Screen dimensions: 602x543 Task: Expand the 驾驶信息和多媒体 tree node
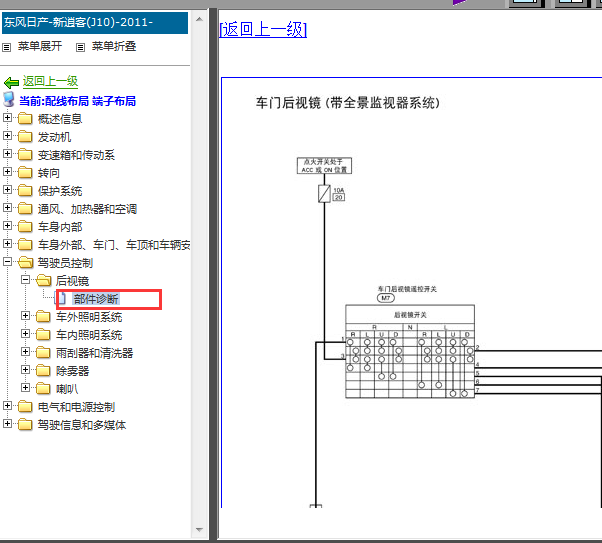coord(7,424)
